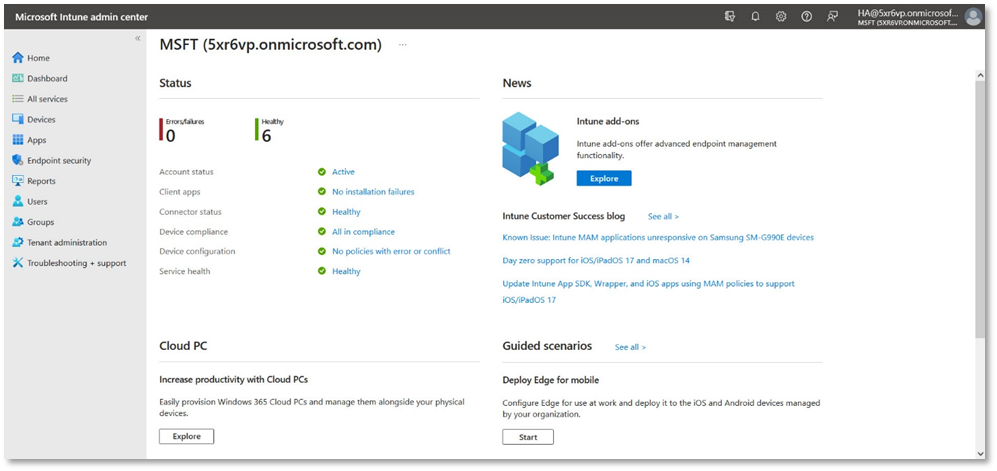The width and height of the screenshot is (997, 471).
Task: Click the help question mark icon
Action: pyautogui.click(x=807, y=16)
